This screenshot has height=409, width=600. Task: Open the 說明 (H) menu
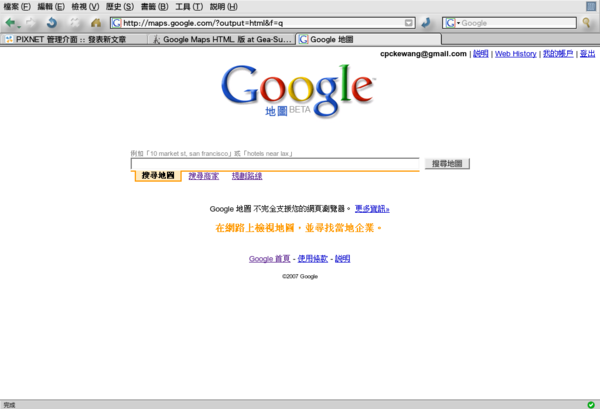point(223,7)
